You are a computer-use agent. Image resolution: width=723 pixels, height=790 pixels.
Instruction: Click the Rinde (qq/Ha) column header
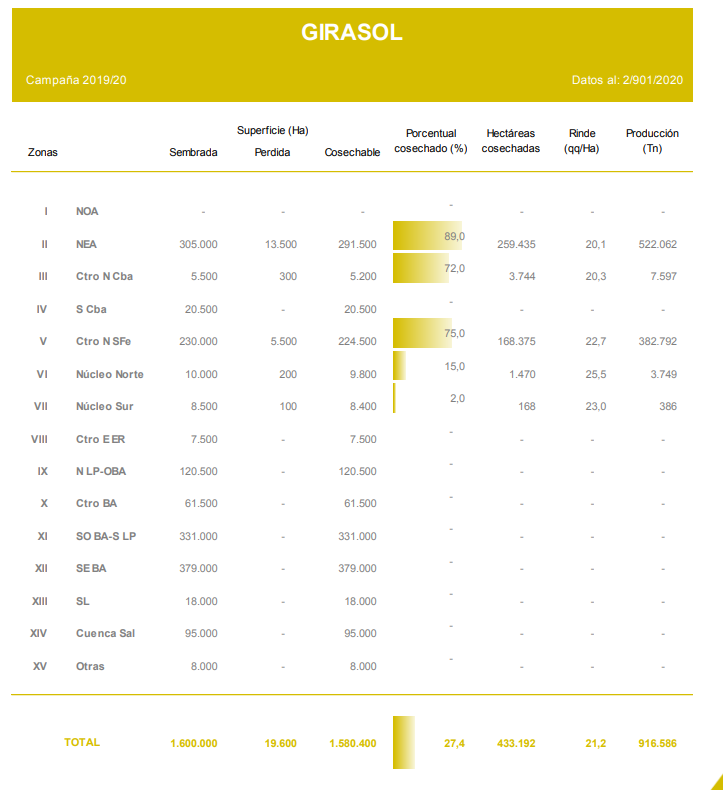581,141
